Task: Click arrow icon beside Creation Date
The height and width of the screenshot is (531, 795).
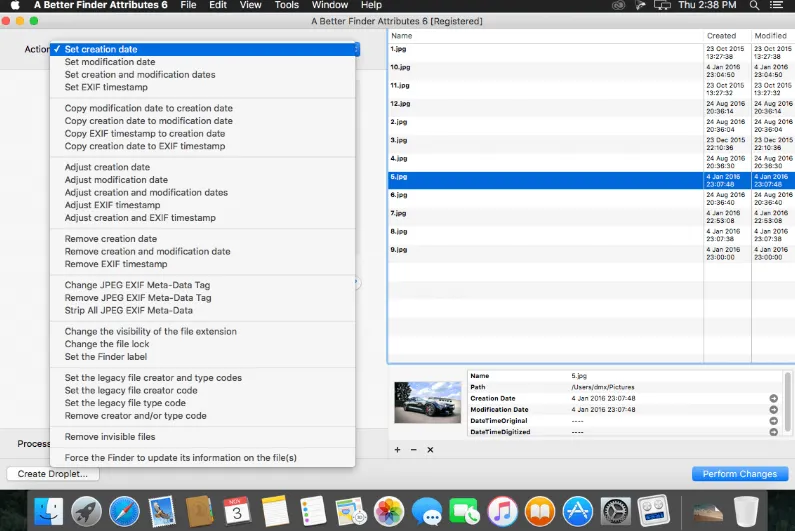Action: [773, 399]
